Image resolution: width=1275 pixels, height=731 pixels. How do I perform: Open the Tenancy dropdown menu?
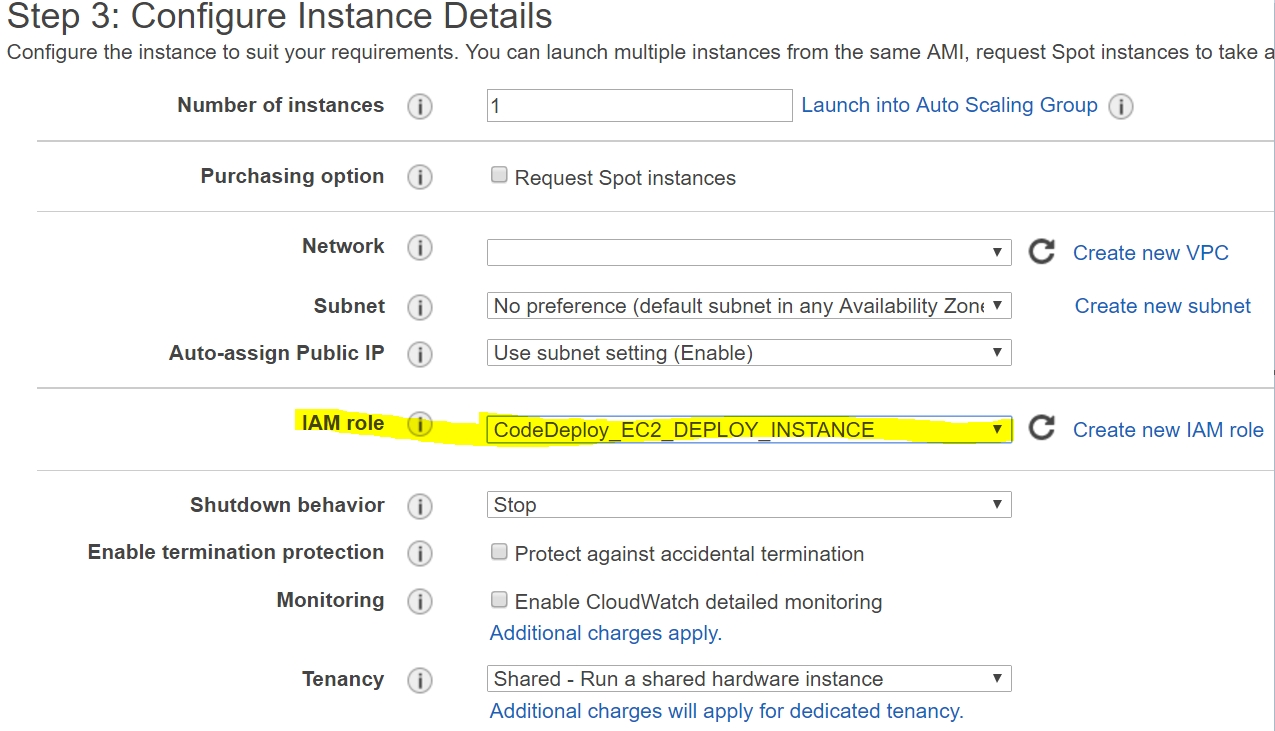pyautogui.click(x=748, y=679)
